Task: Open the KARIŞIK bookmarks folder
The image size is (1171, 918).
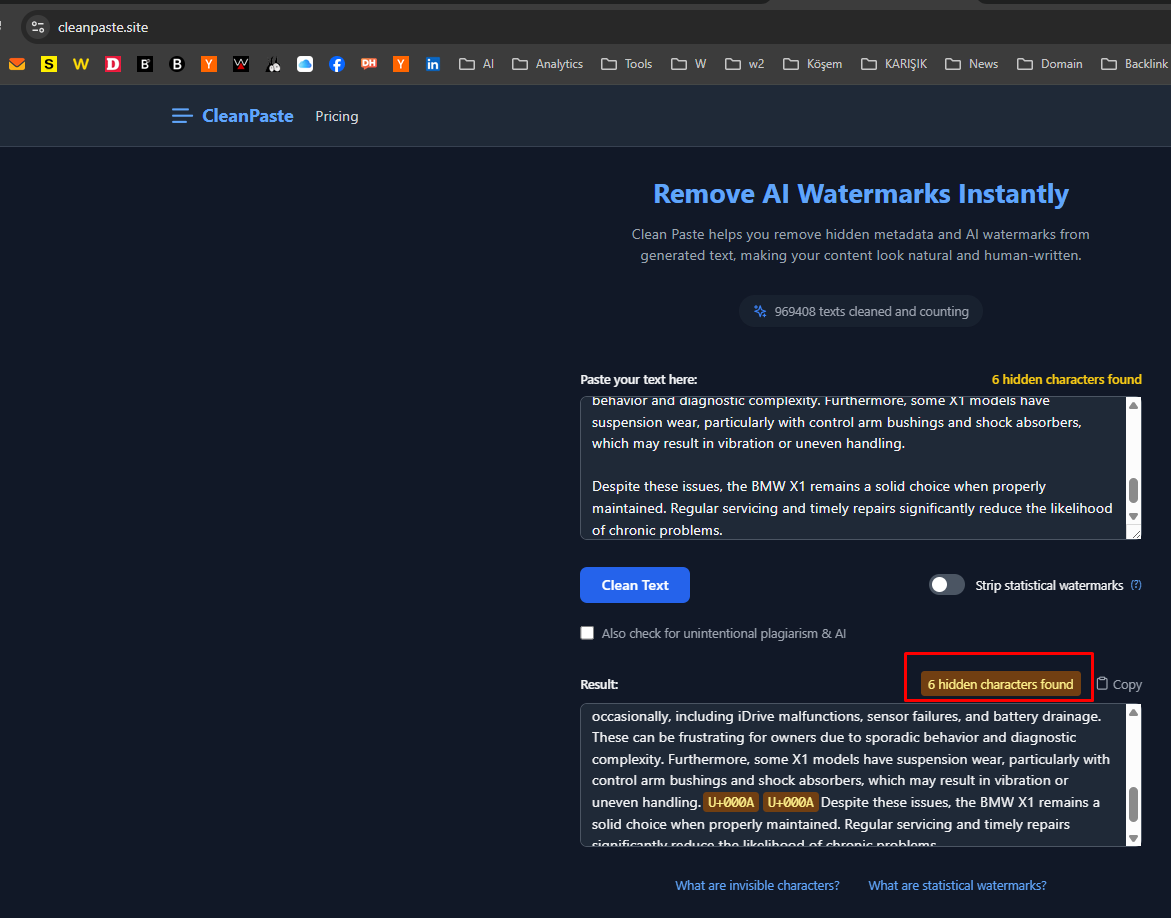Action: pyautogui.click(x=894, y=64)
